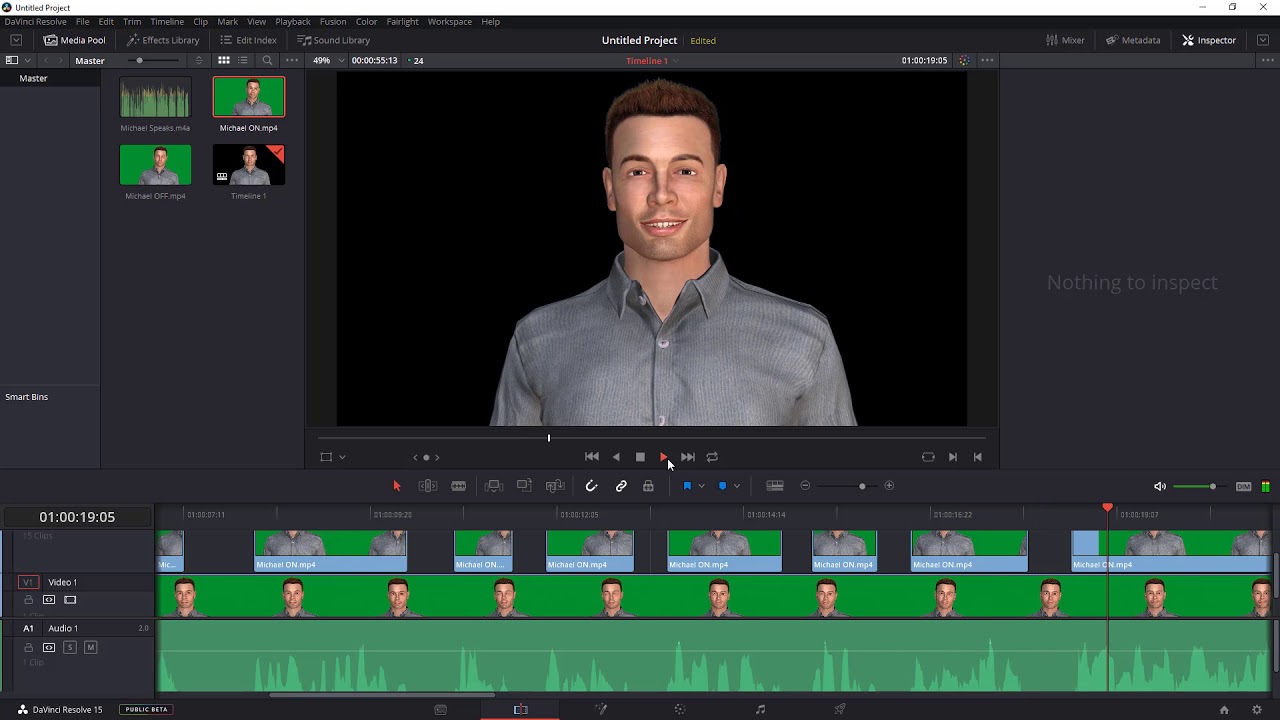Solo the Audio 1 track
1280x720 pixels.
coord(70,647)
